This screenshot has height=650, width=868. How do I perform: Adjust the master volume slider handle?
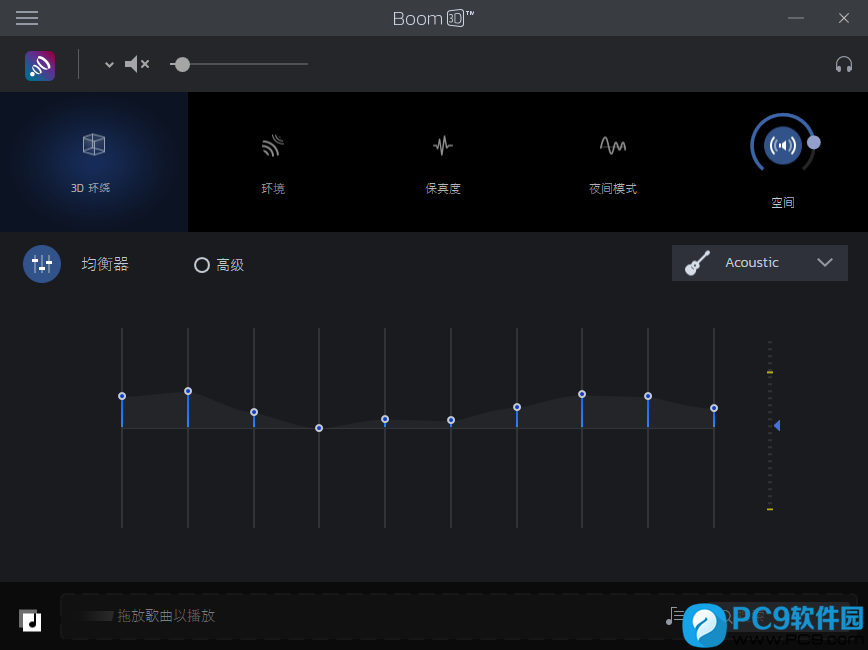(x=182, y=64)
